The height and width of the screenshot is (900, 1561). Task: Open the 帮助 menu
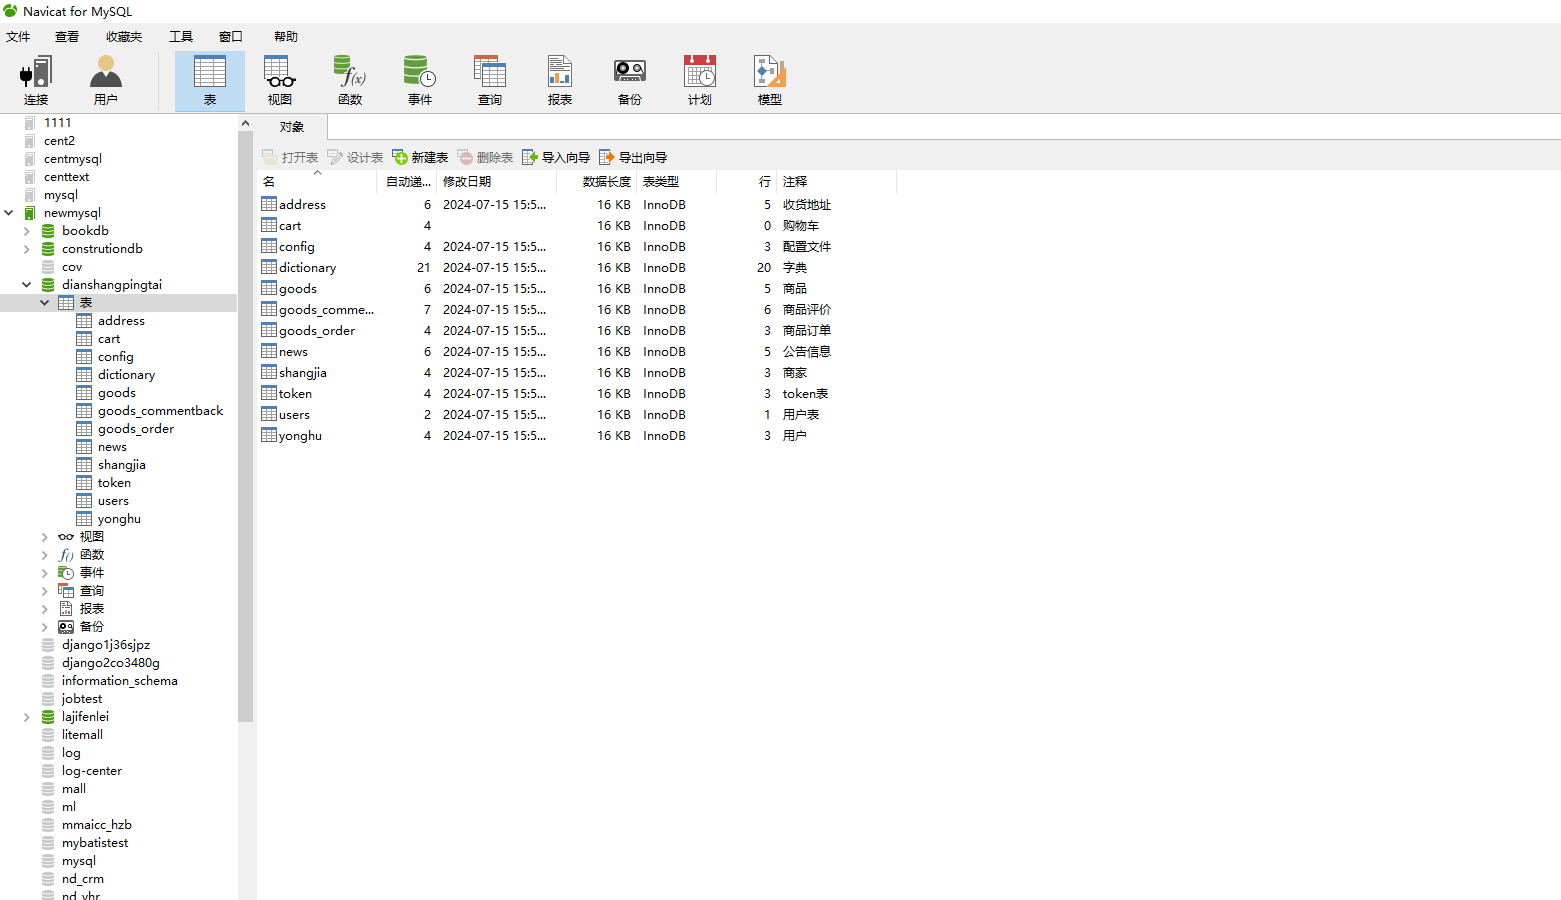[286, 36]
